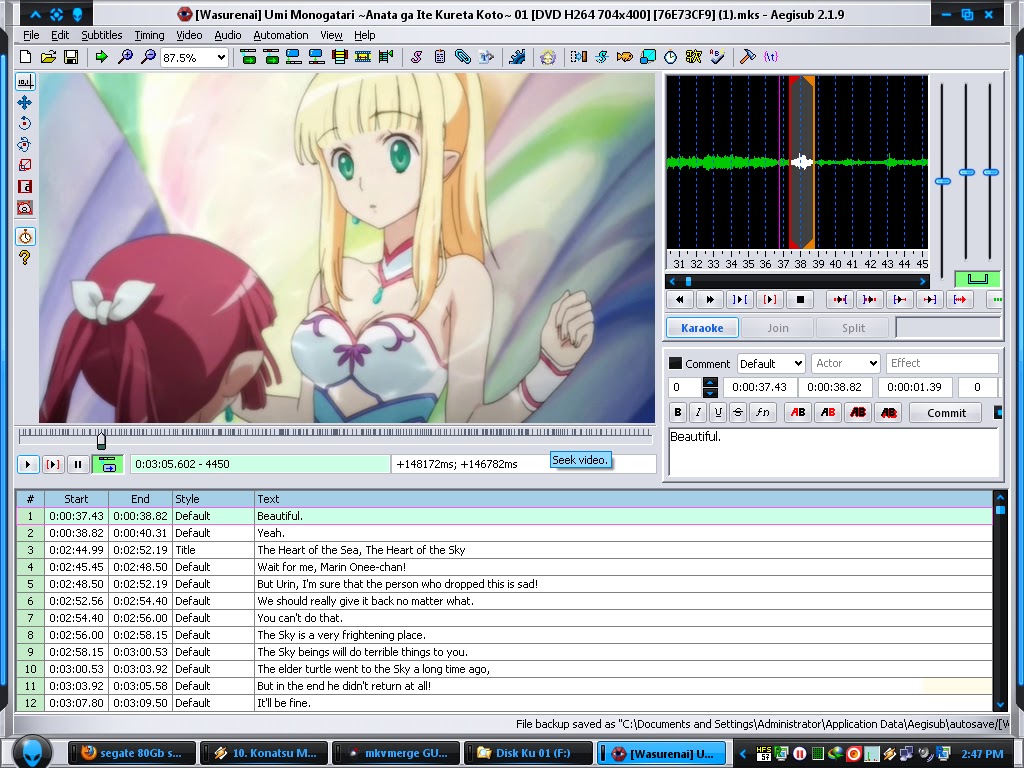Click the New subtitles toolbar icon
Screen dimensions: 1024x768
25,57
